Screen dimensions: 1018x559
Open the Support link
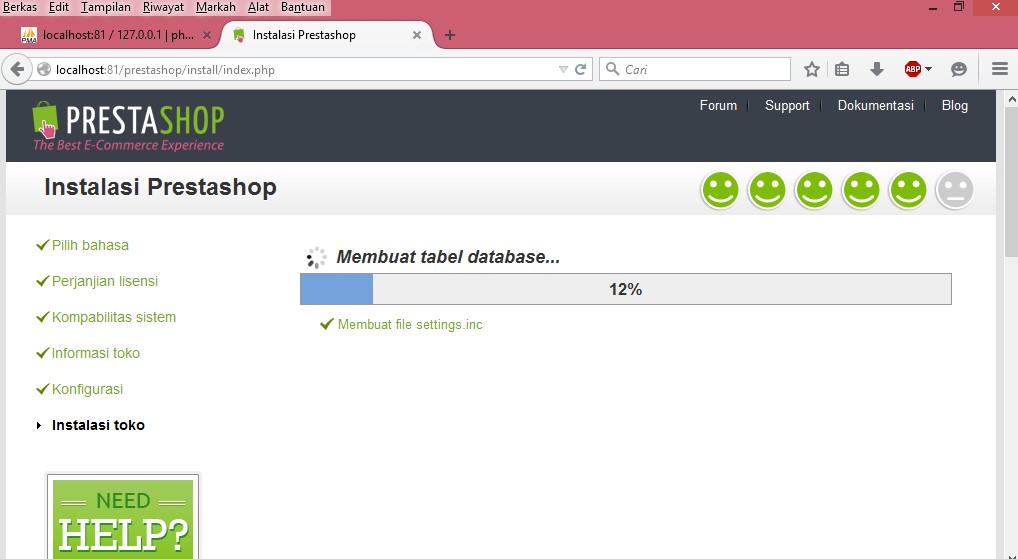(x=787, y=105)
